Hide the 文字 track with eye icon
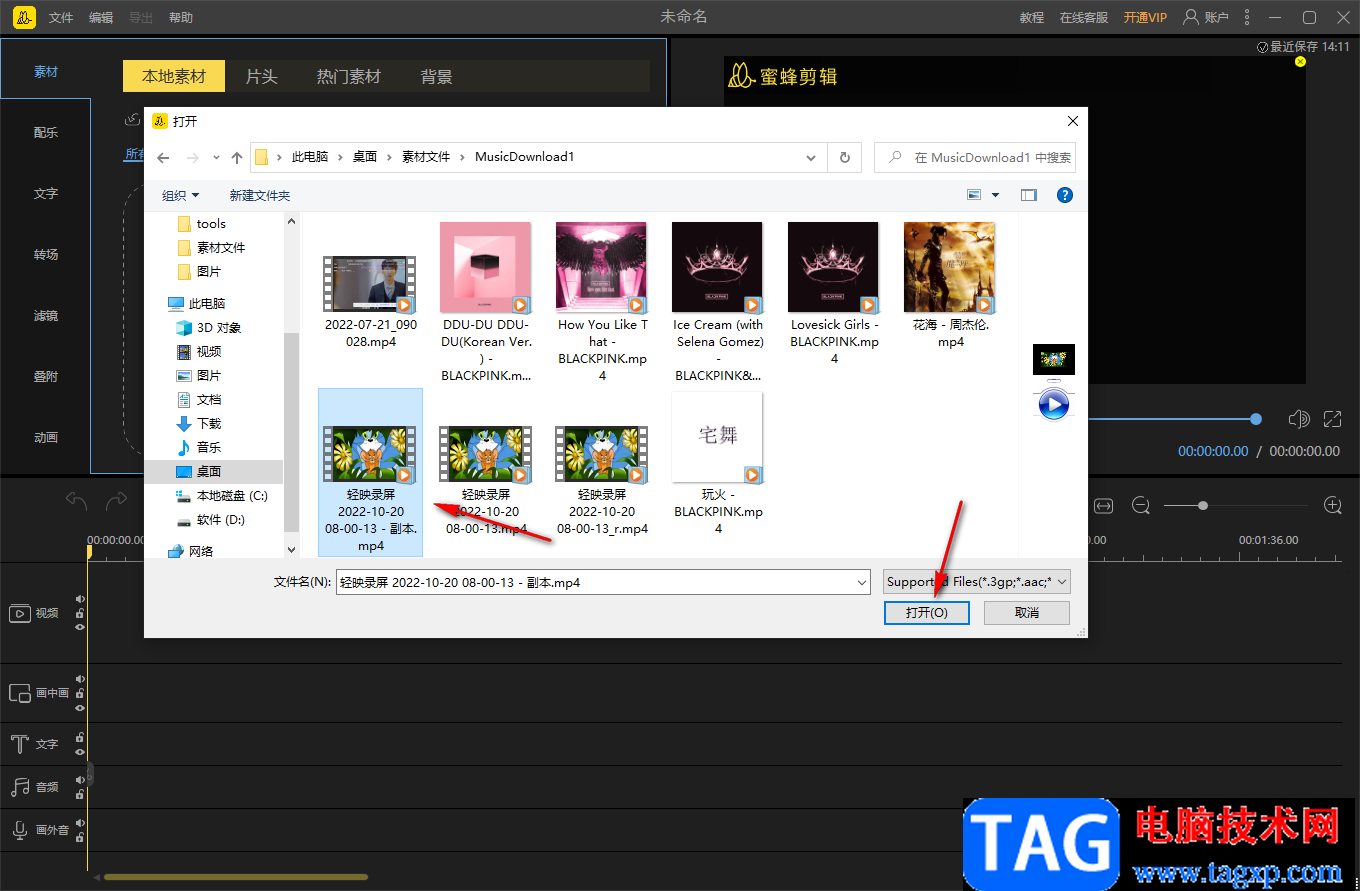The height and width of the screenshot is (891, 1360). pos(80,751)
